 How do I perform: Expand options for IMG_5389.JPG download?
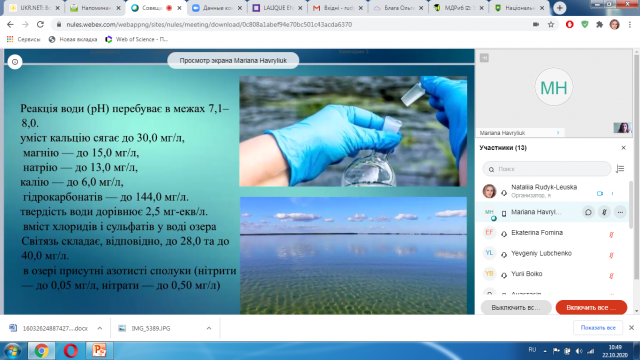[209, 328]
